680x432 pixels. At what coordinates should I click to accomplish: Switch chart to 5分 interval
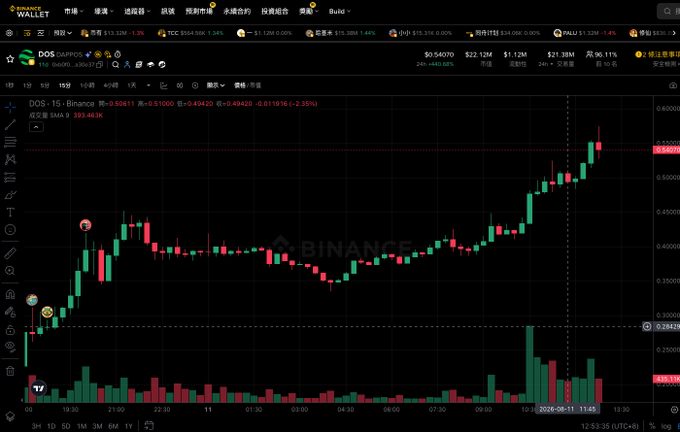[45, 85]
